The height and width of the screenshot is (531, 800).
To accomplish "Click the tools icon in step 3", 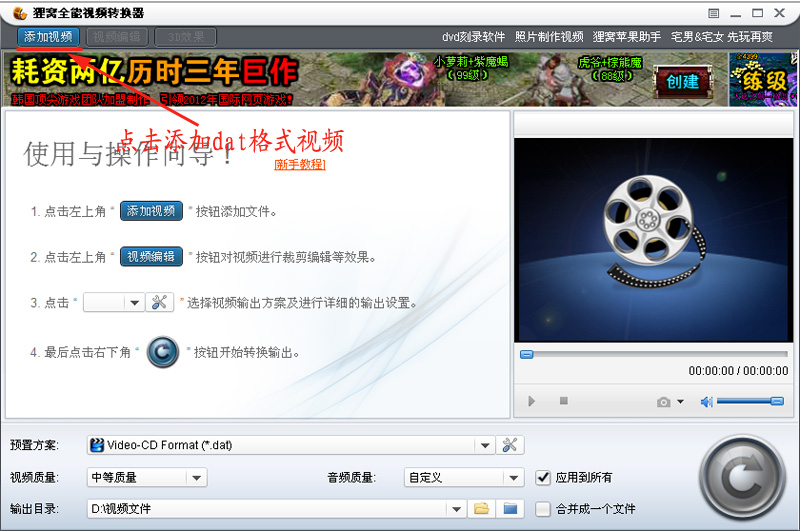I will [x=159, y=302].
